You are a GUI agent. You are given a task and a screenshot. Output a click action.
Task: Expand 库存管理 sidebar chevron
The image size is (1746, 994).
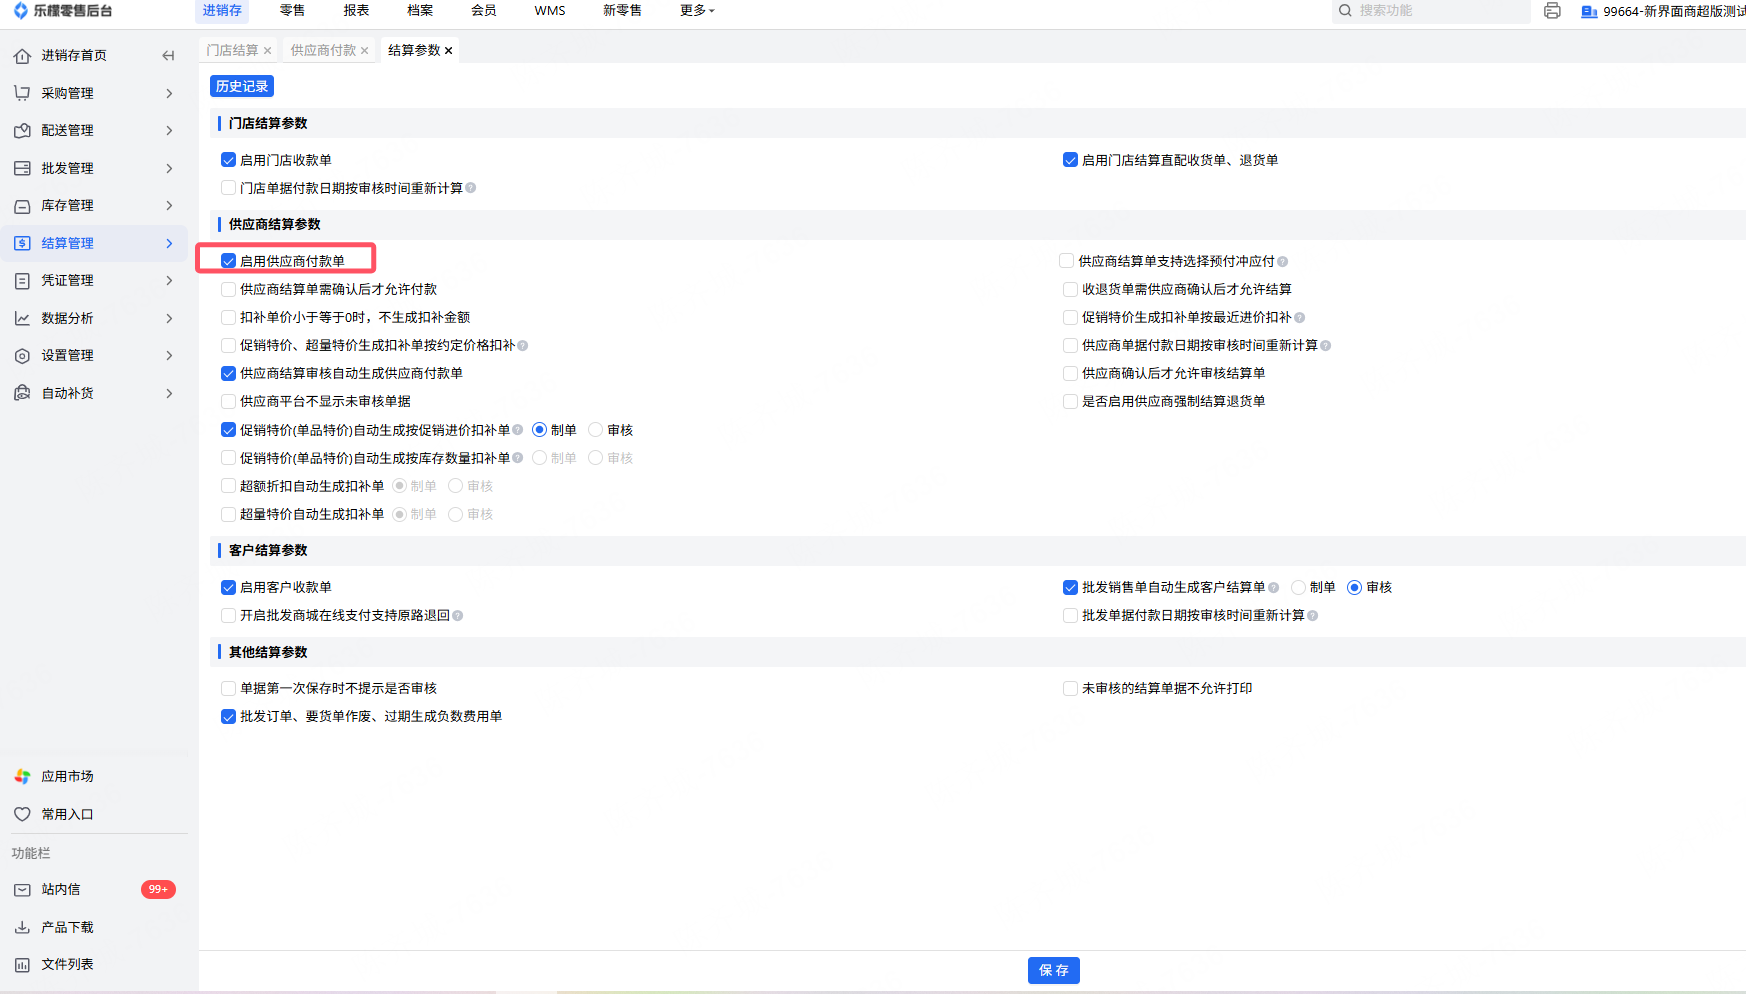tap(169, 206)
